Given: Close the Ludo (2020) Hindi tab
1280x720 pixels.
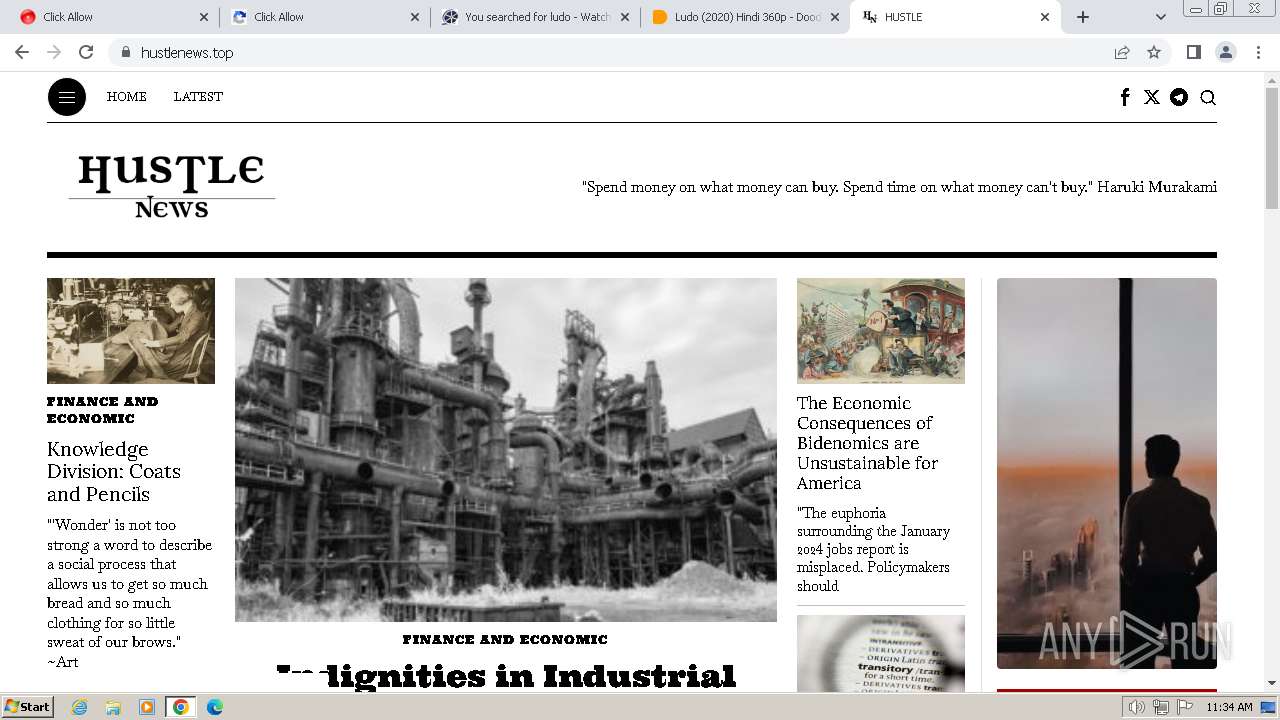Looking at the screenshot, I should [835, 17].
